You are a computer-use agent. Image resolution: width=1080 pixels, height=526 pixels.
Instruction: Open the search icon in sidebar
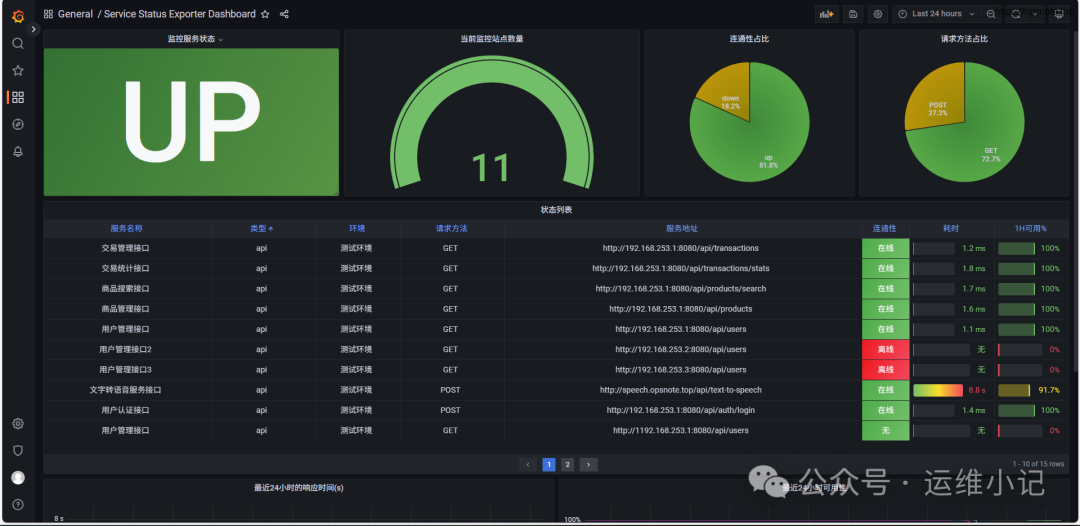point(18,44)
